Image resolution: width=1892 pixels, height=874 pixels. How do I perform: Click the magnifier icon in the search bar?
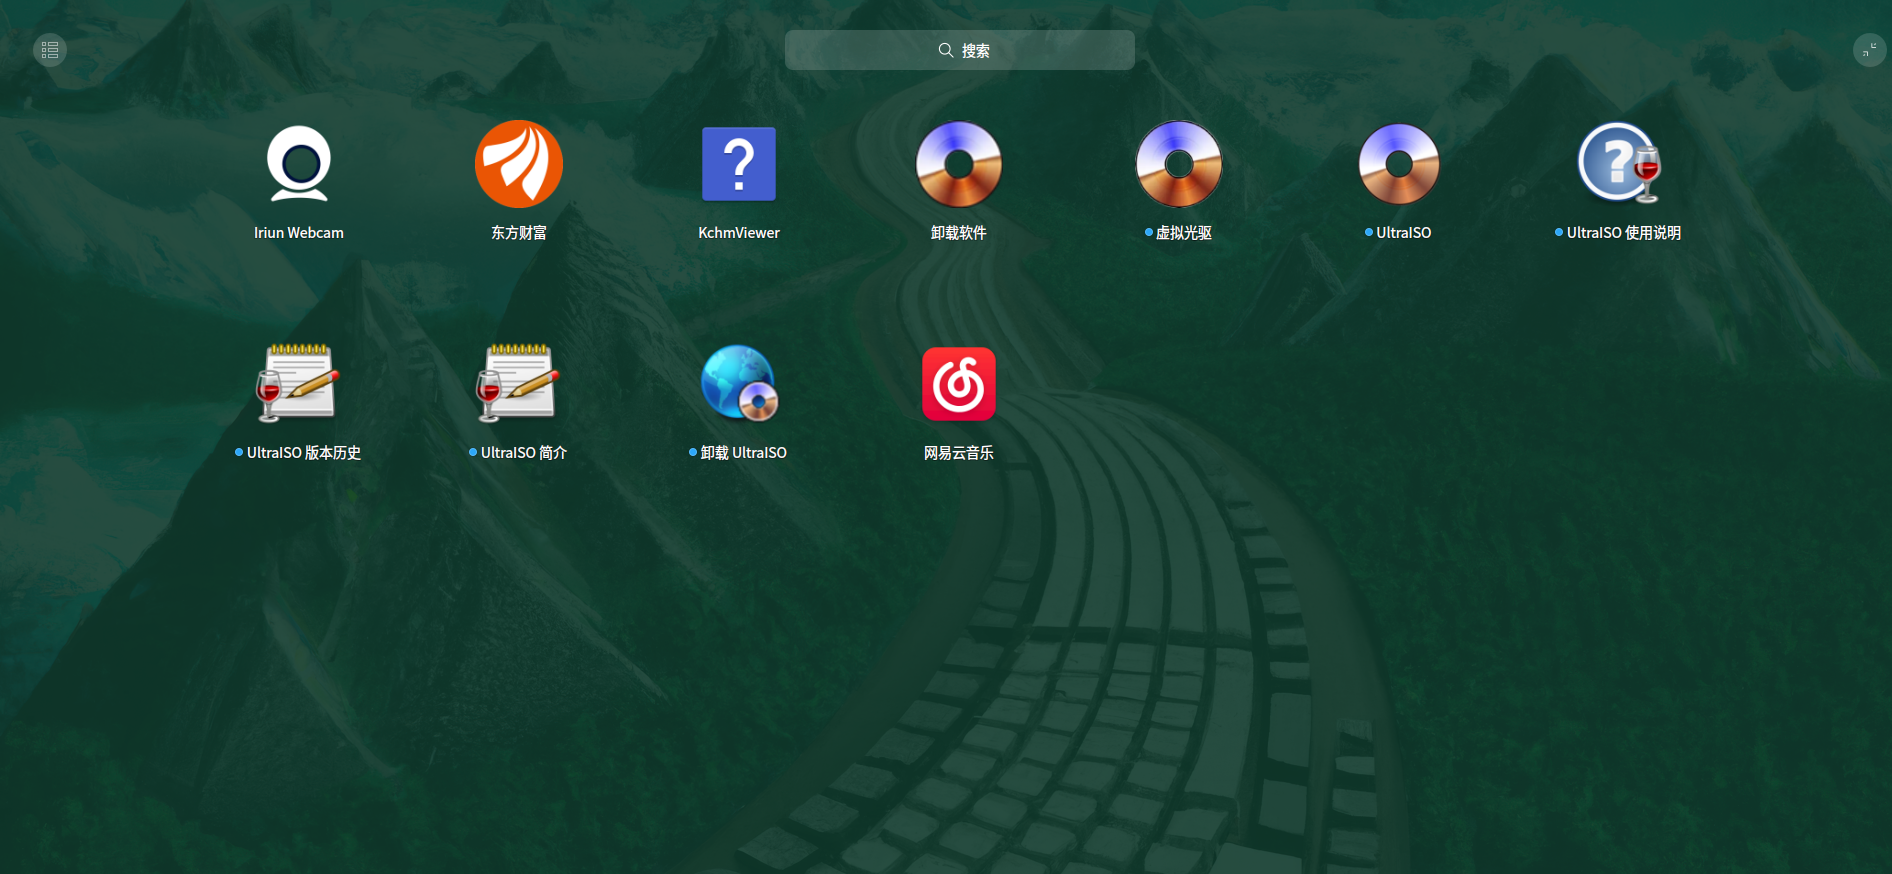point(945,50)
